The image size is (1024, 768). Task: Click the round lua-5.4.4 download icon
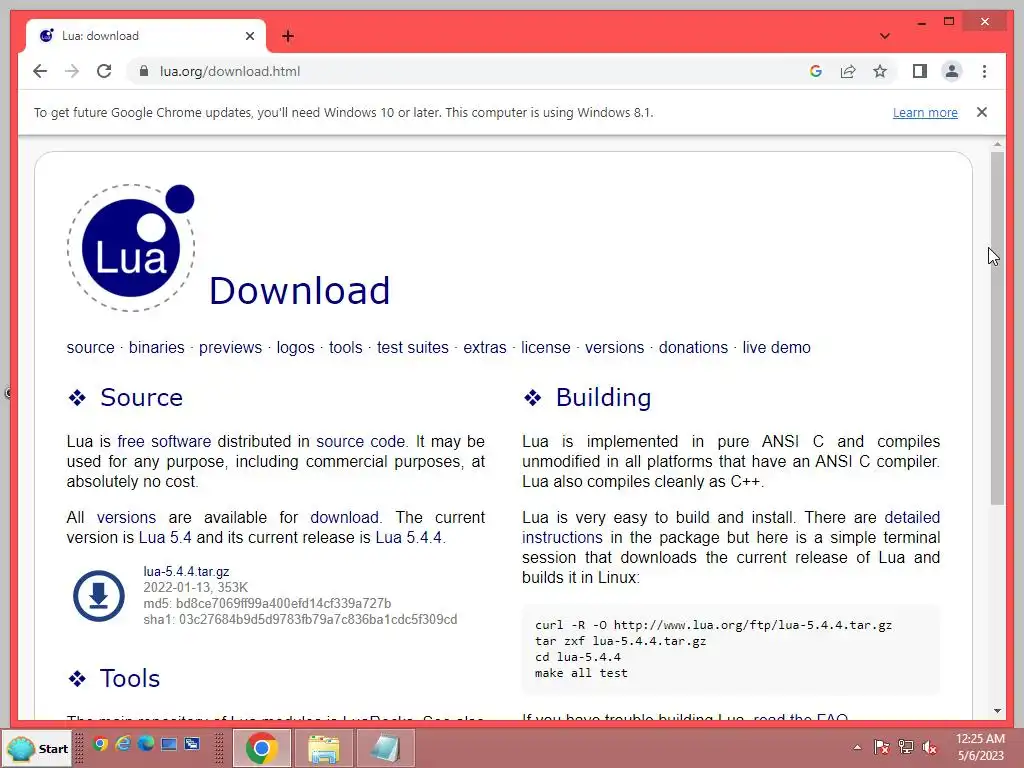pos(99,596)
